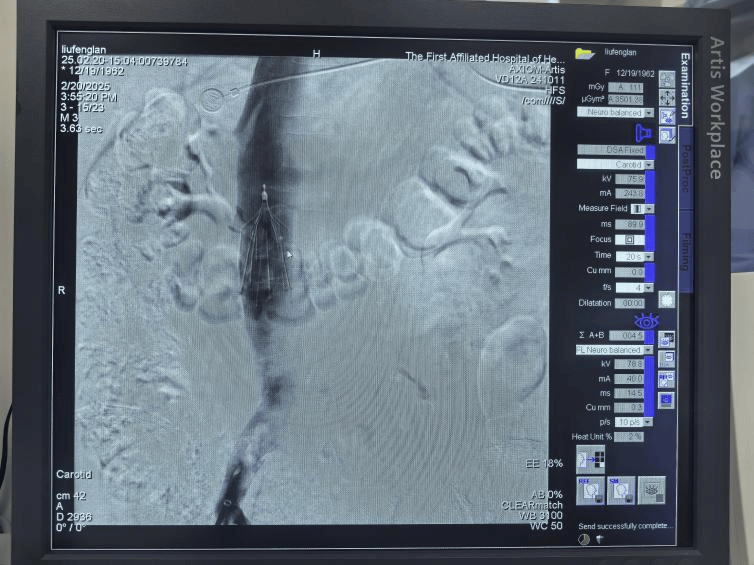Click the head layout grid icon
Image resolution: width=754 pixels, height=565 pixels.
tap(590, 459)
